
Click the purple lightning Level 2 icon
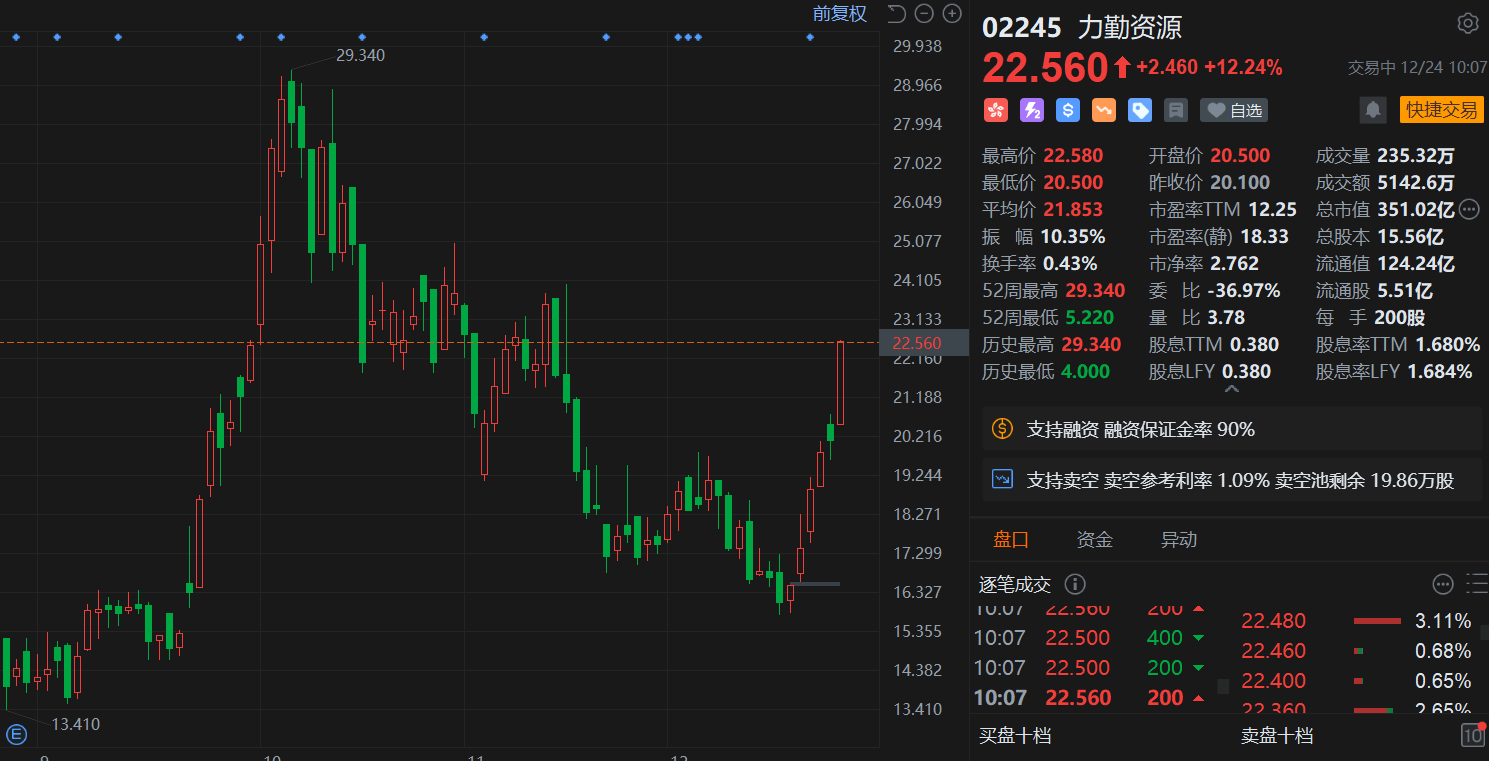(1032, 110)
